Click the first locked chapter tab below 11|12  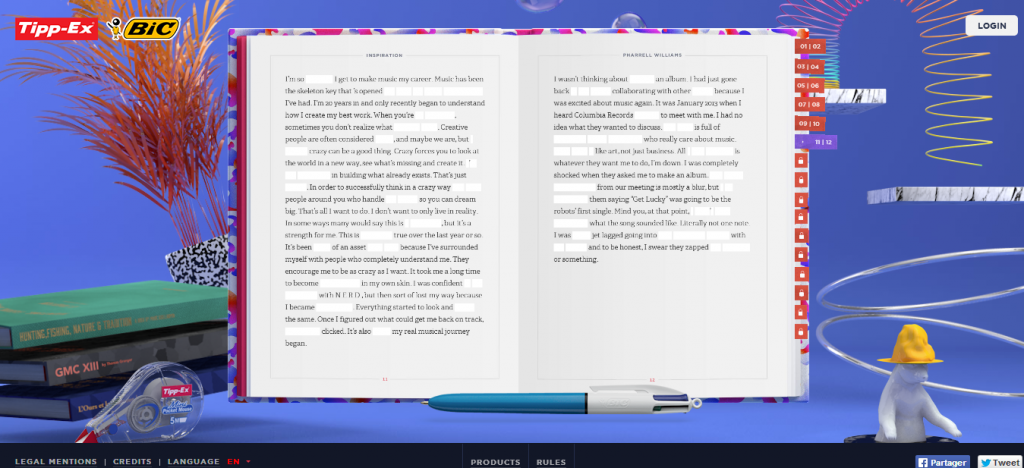(801, 162)
